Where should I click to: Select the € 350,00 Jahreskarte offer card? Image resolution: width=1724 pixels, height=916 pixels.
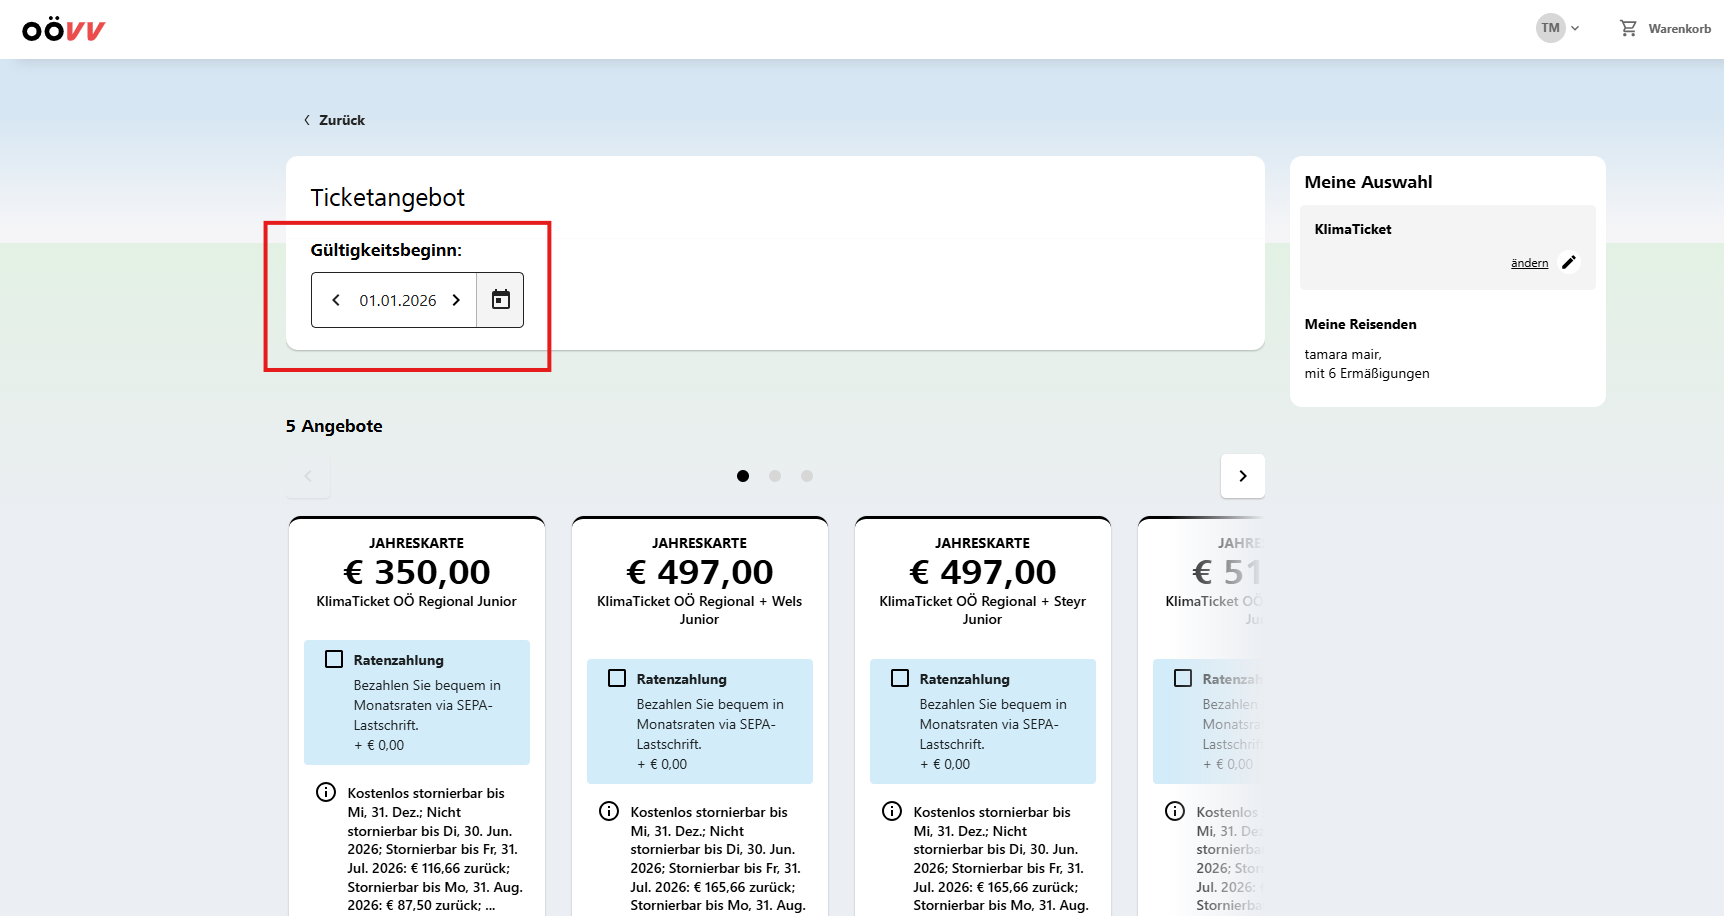pos(416,572)
